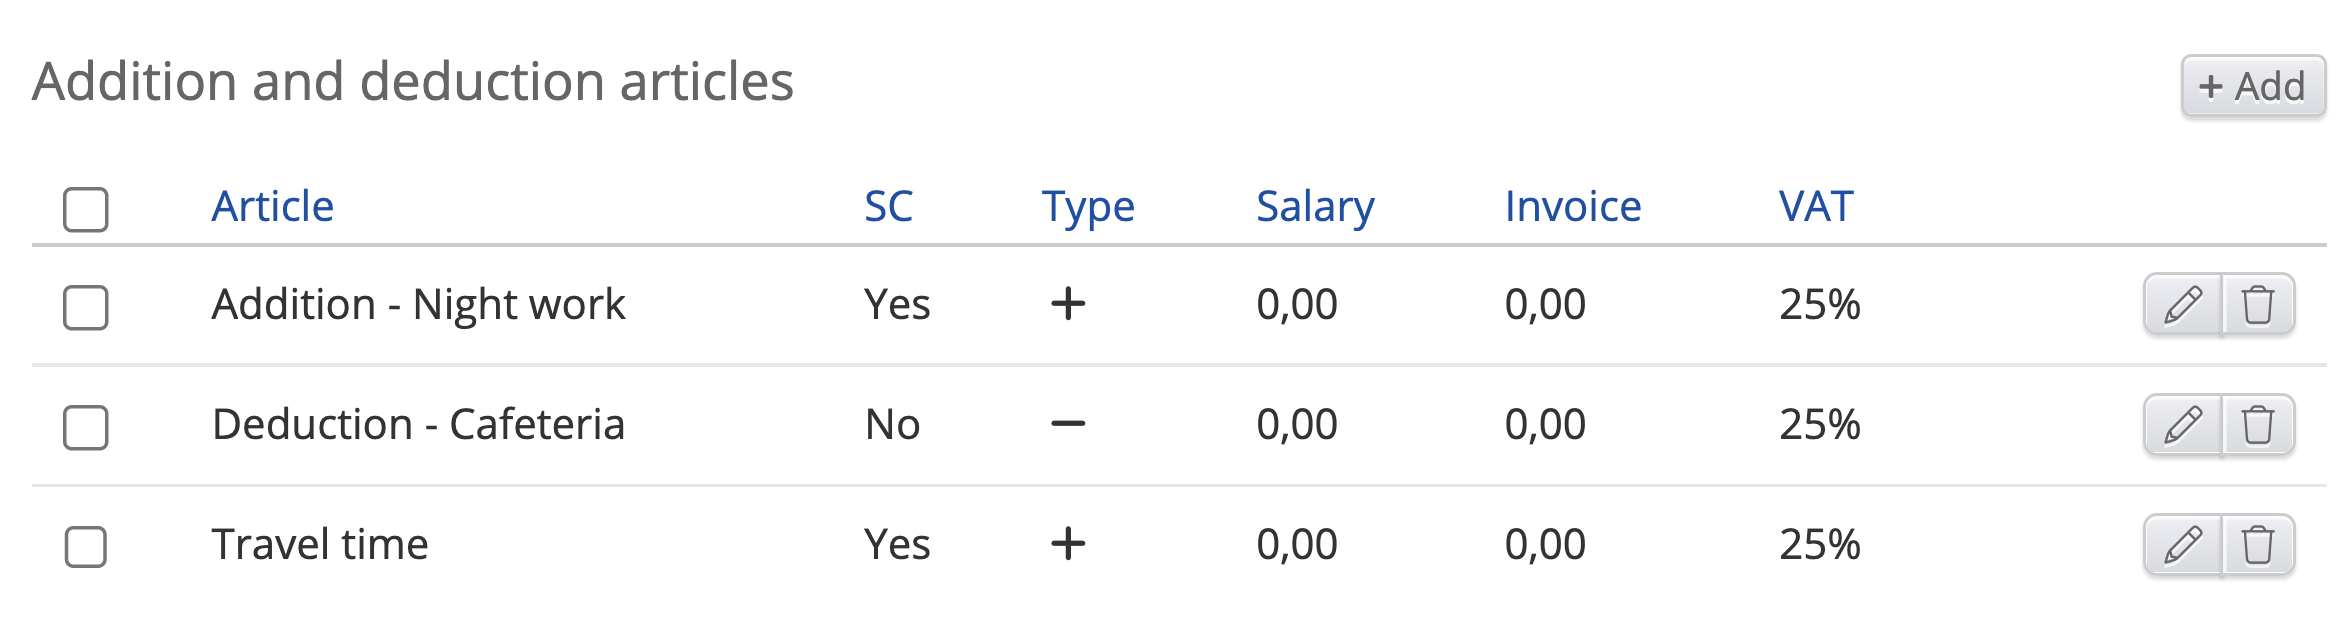This screenshot has height=630, width=2350.
Task: Sort by the VAT column header
Action: (1816, 207)
